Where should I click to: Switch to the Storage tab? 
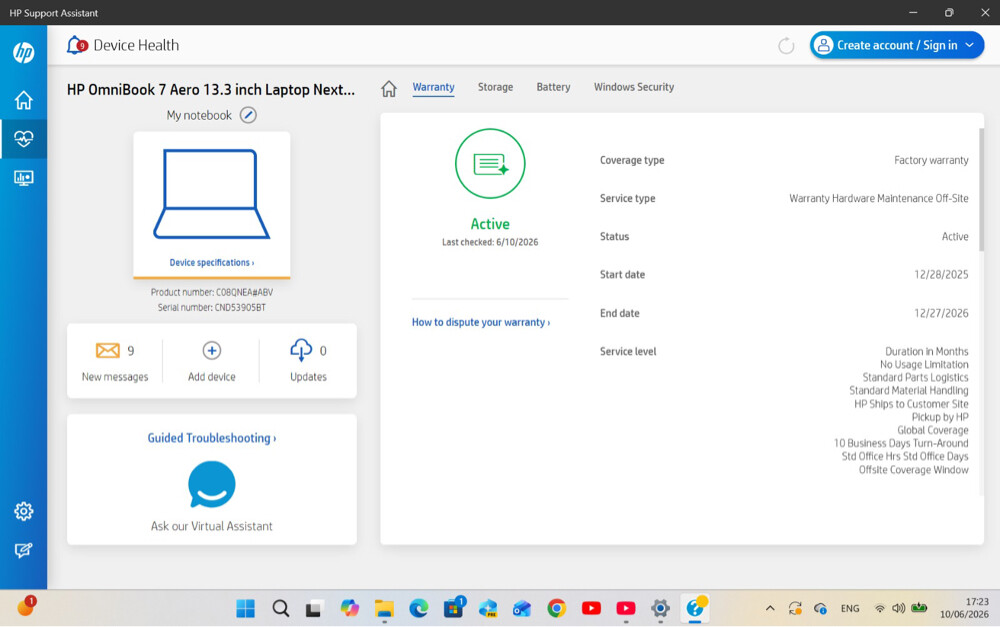click(495, 87)
